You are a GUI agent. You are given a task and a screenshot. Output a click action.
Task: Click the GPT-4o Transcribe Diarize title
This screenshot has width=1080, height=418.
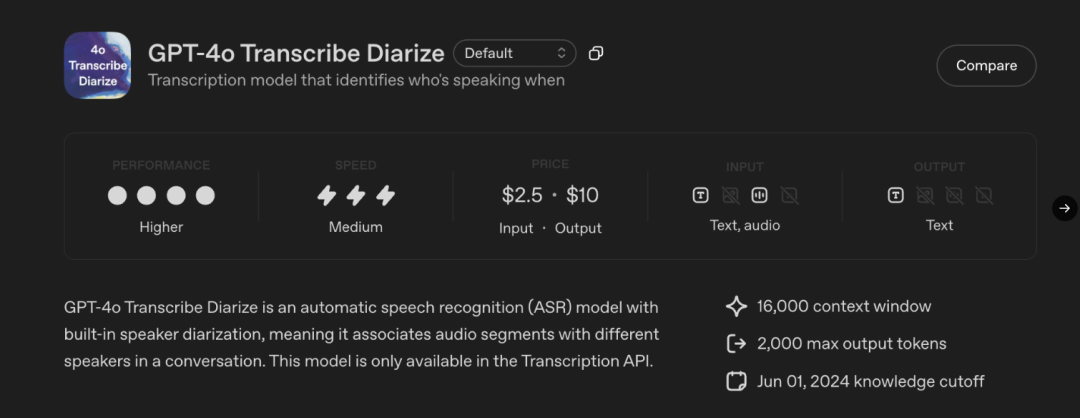click(x=296, y=53)
